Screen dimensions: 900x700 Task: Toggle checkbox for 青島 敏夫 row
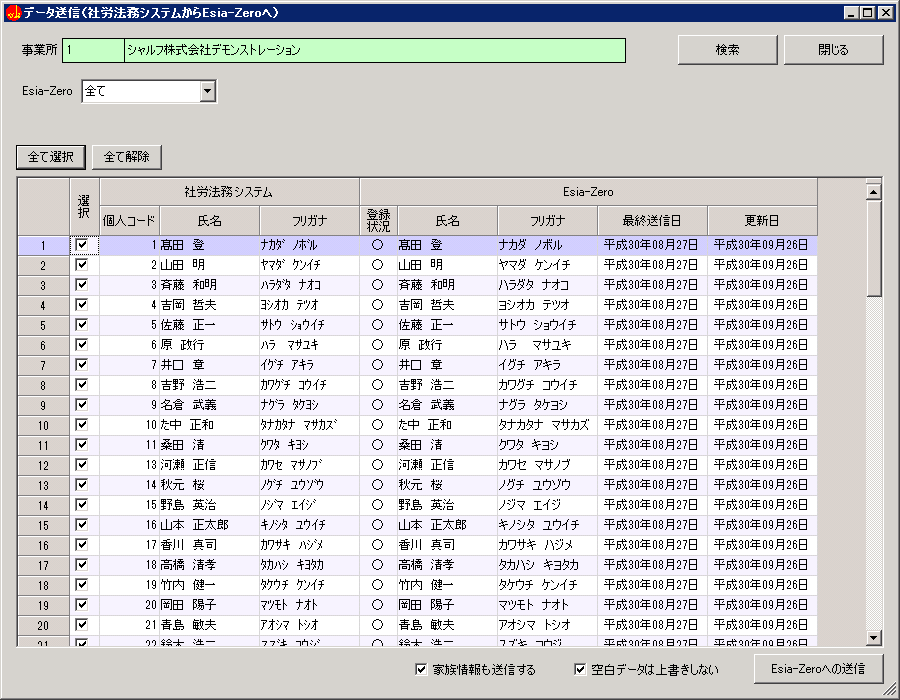(x=82, y=624)
